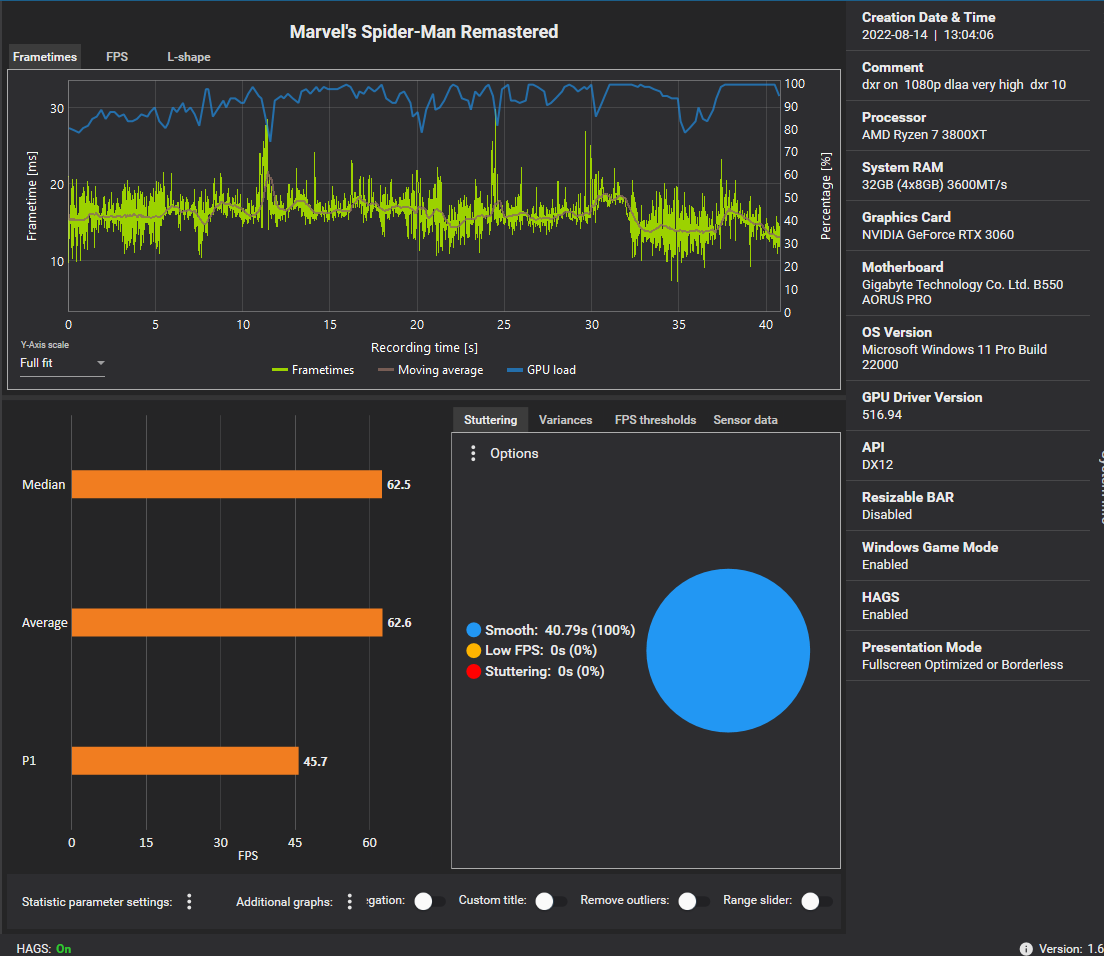The height and width of the screenshot is (956, 1104).
Task: Click the Windows 11 Pro Build 22000 text
Action: [x=954, y=357]
